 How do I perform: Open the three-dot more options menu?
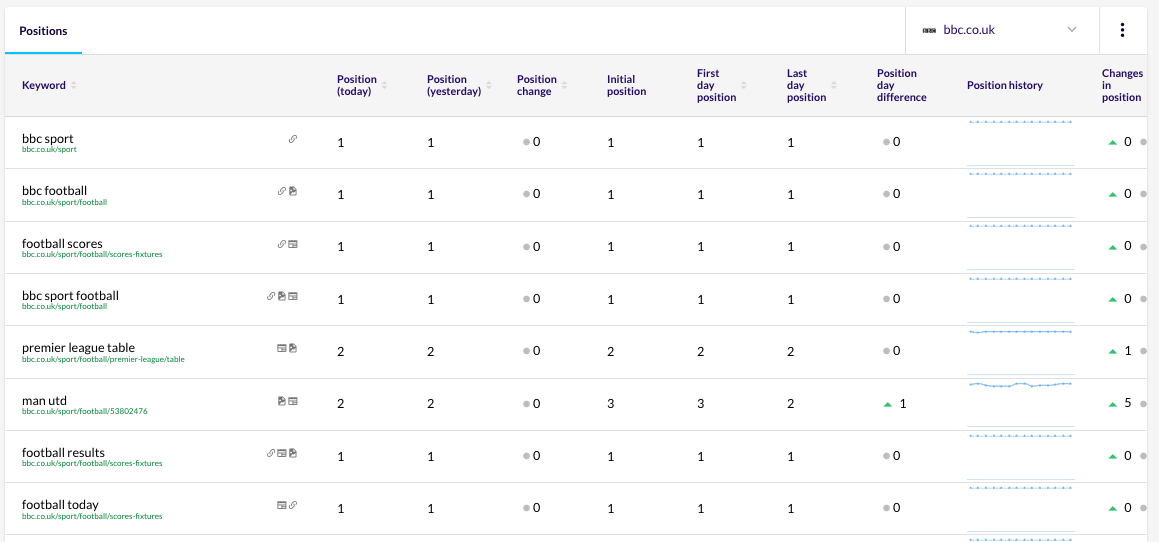tap(1122, 30)
